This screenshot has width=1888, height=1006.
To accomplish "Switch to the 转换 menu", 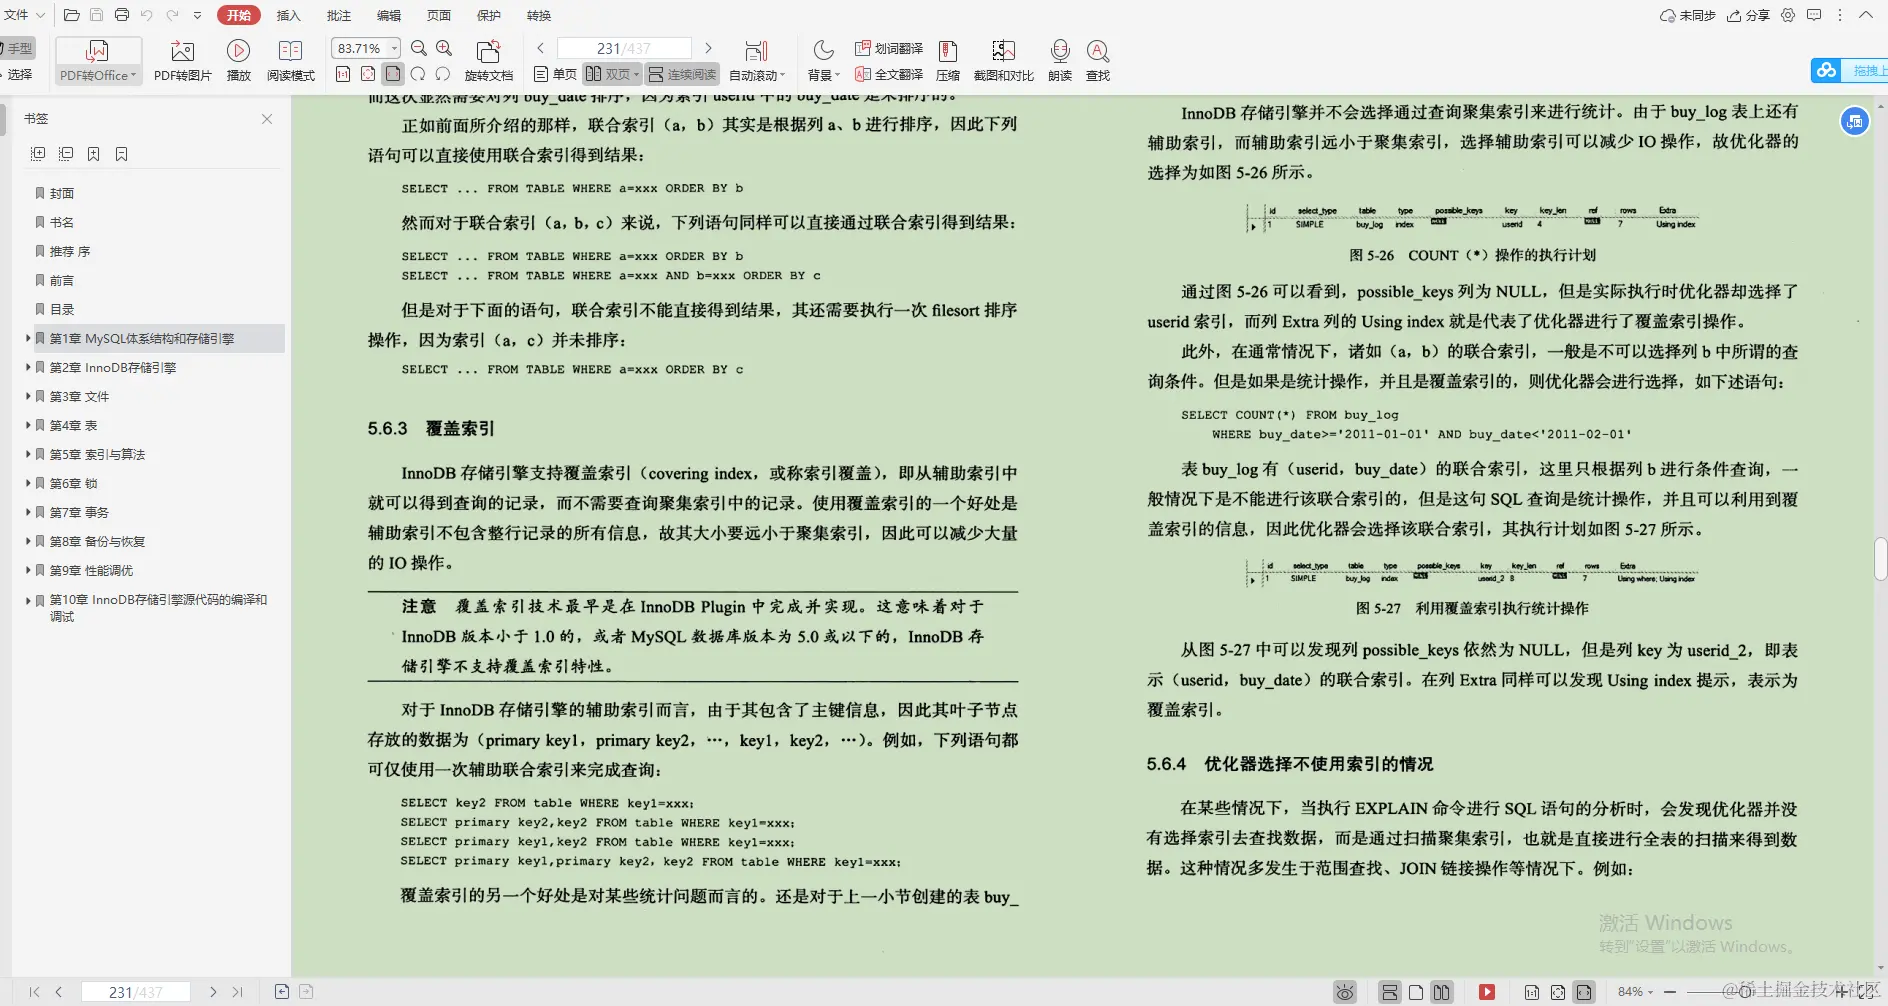I will coord(538,15).
